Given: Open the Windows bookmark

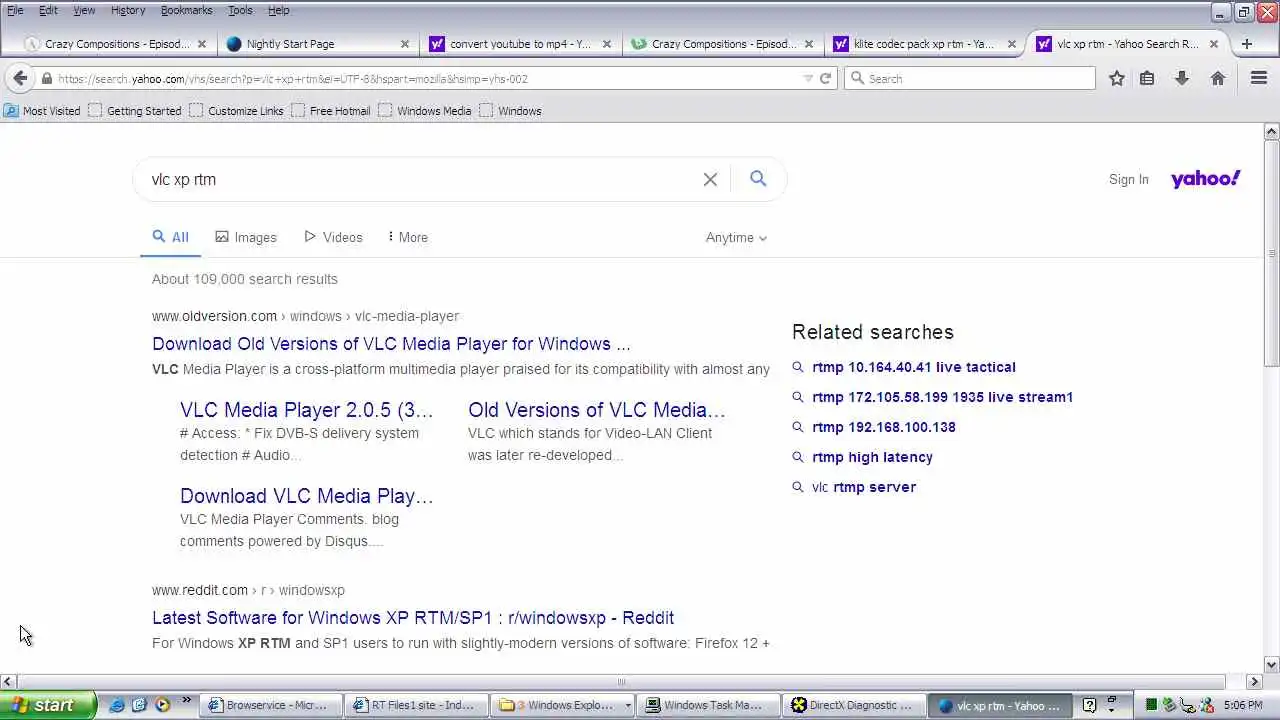Looking at the screenshot, I should coord(511,111).
